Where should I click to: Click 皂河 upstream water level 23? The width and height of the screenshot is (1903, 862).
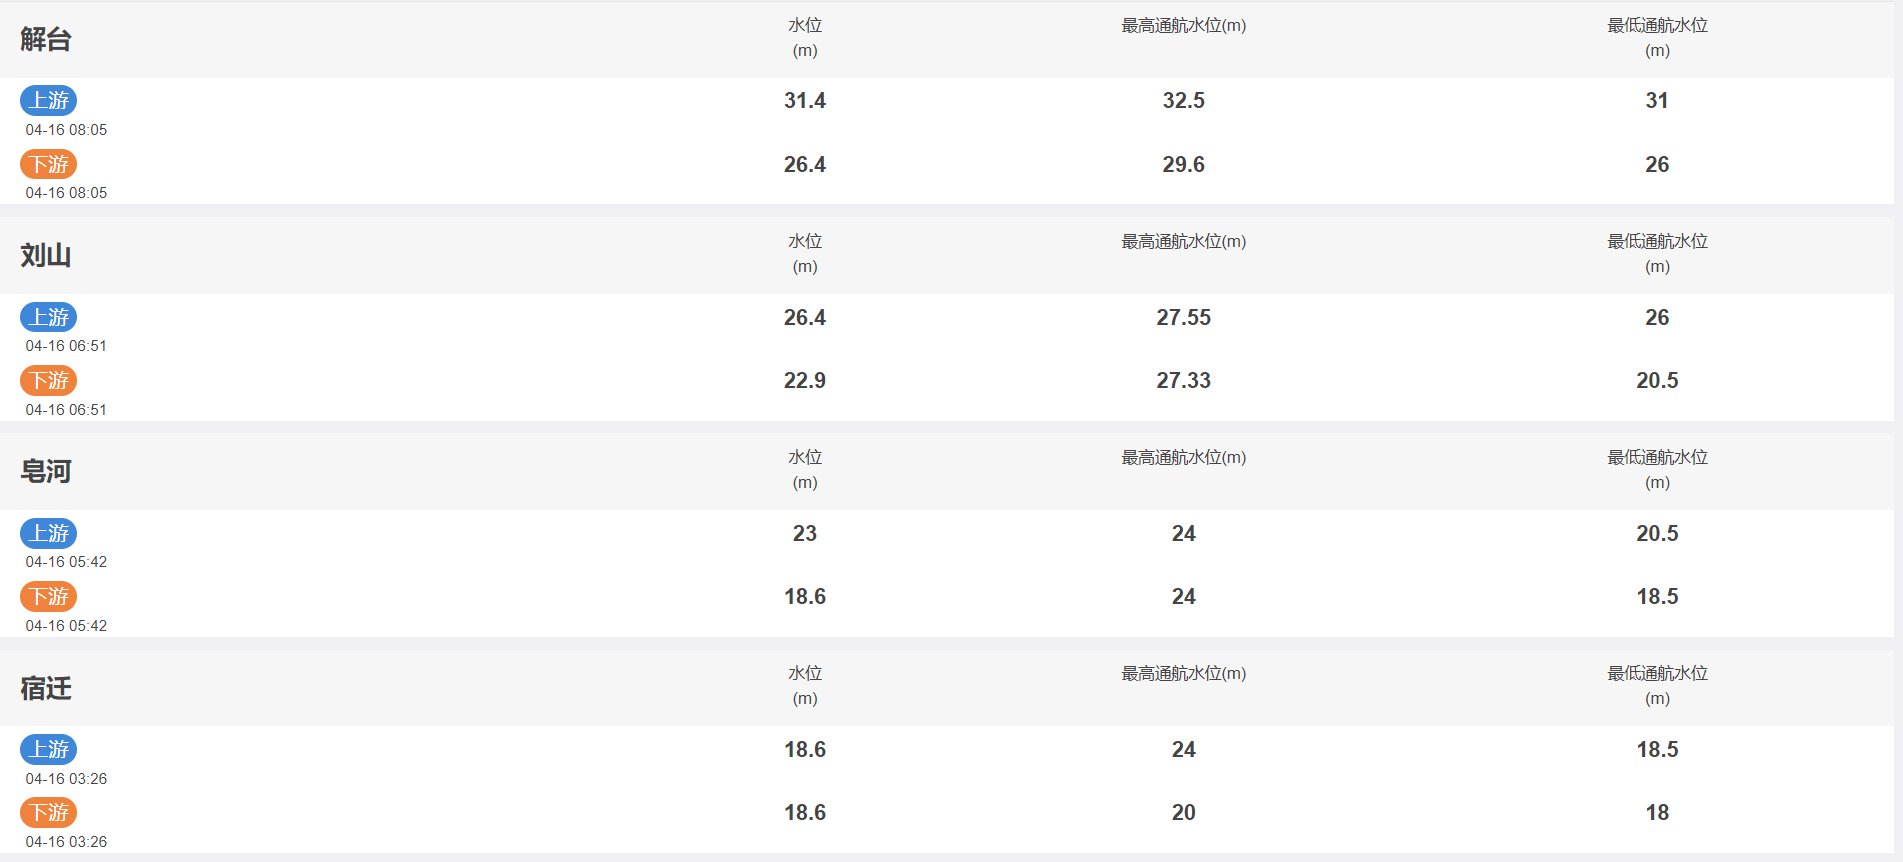tap(805, 533)
